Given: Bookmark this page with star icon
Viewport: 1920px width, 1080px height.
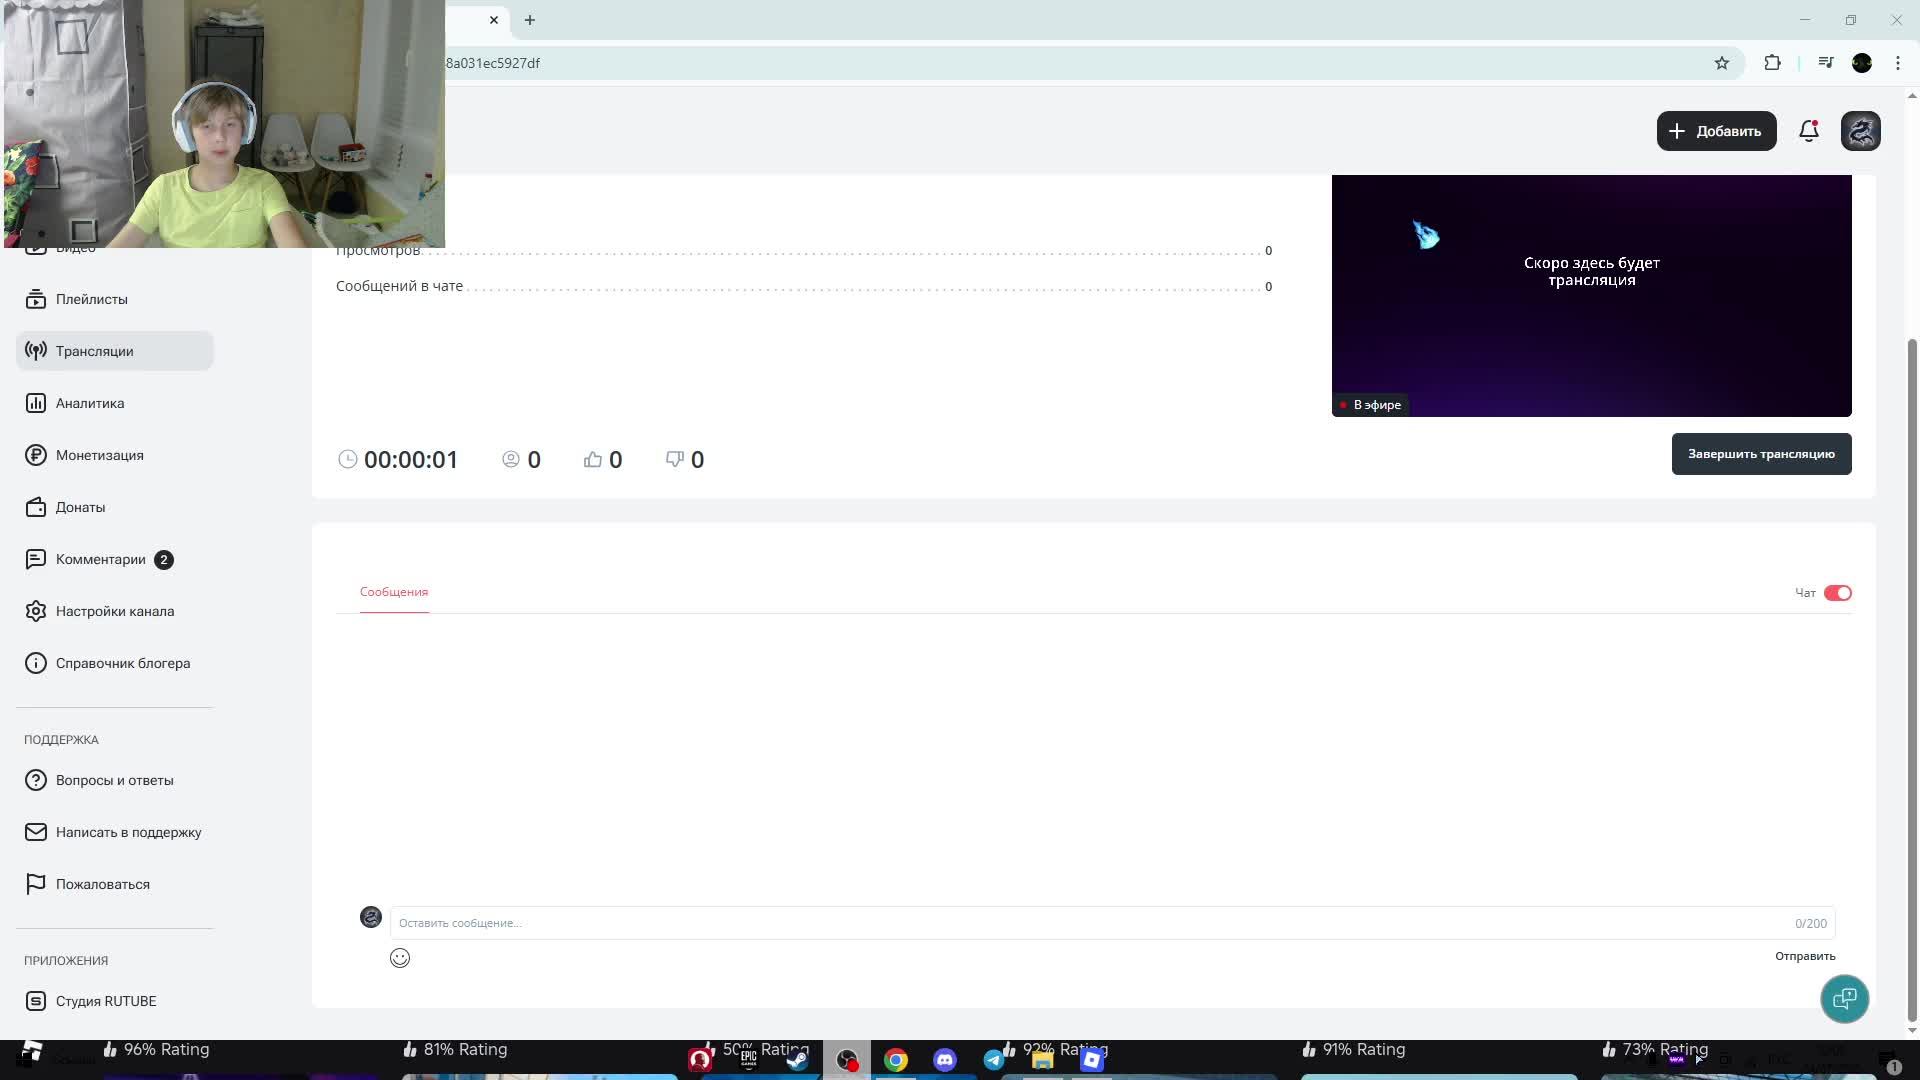Looking at the screenshot, I should [x=1721, y=63].
